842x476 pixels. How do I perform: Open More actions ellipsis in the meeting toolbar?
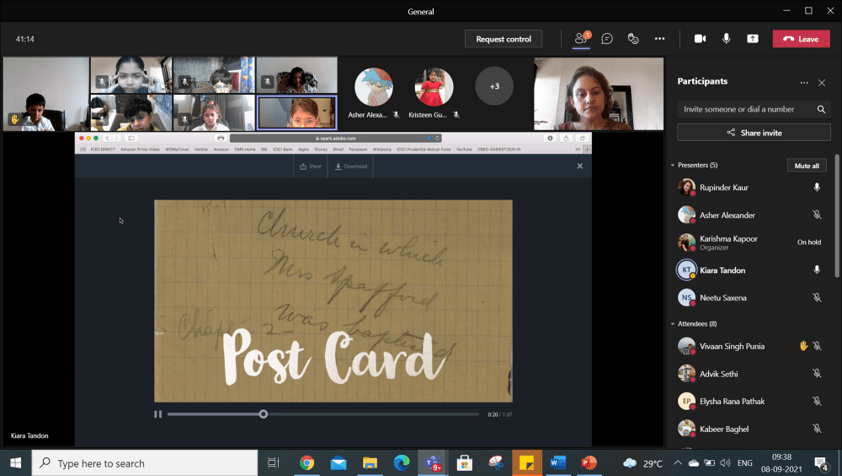coord(659,39)
